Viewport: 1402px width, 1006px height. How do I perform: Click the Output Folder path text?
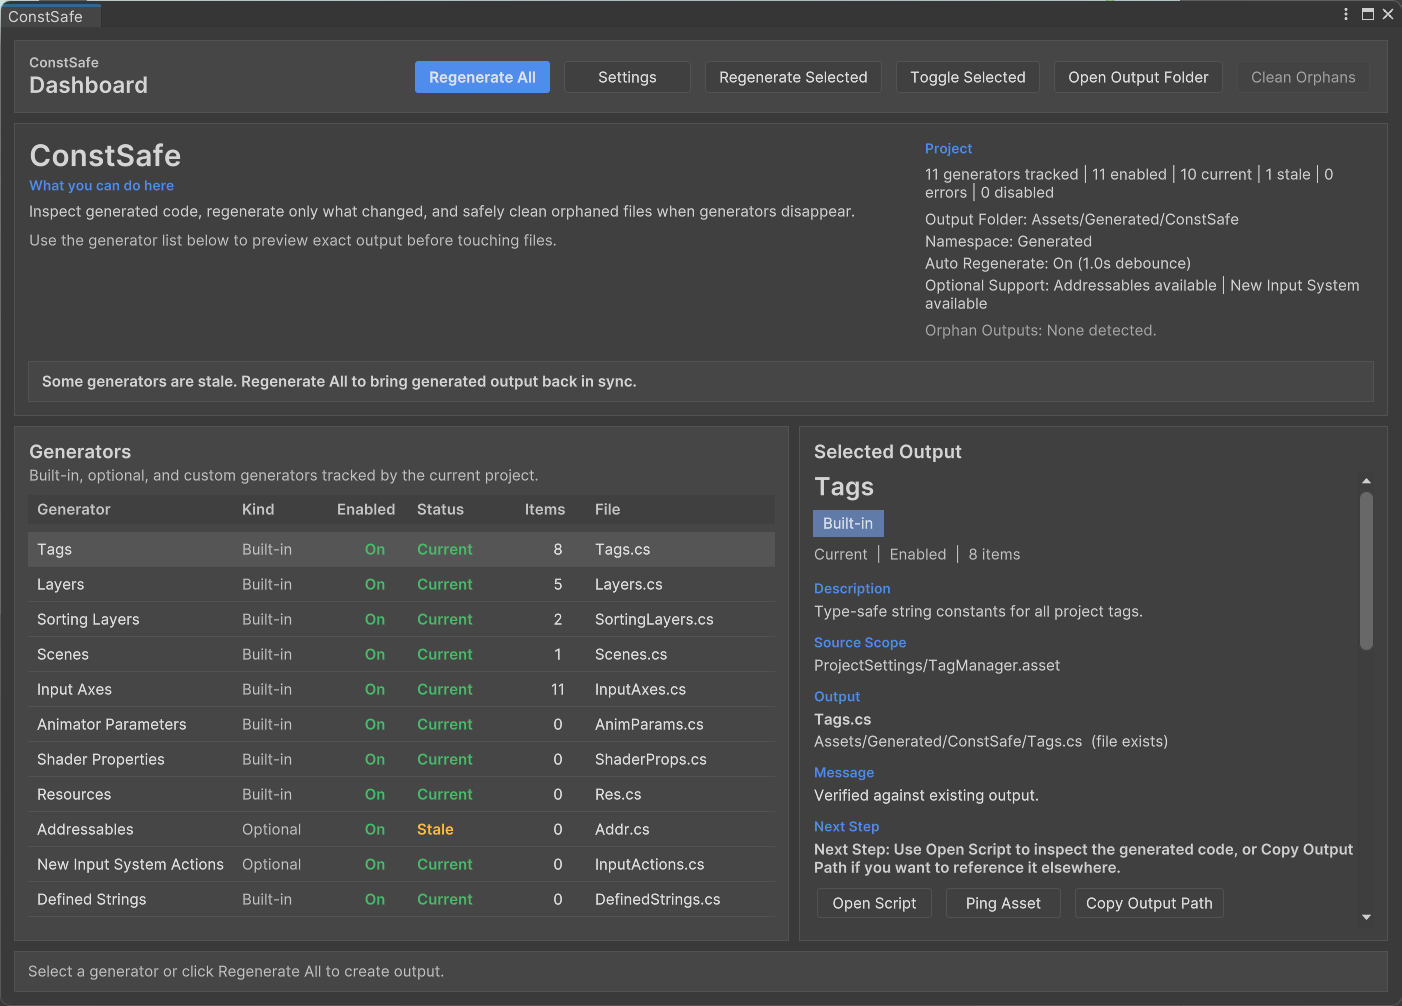click(1082, 219)
